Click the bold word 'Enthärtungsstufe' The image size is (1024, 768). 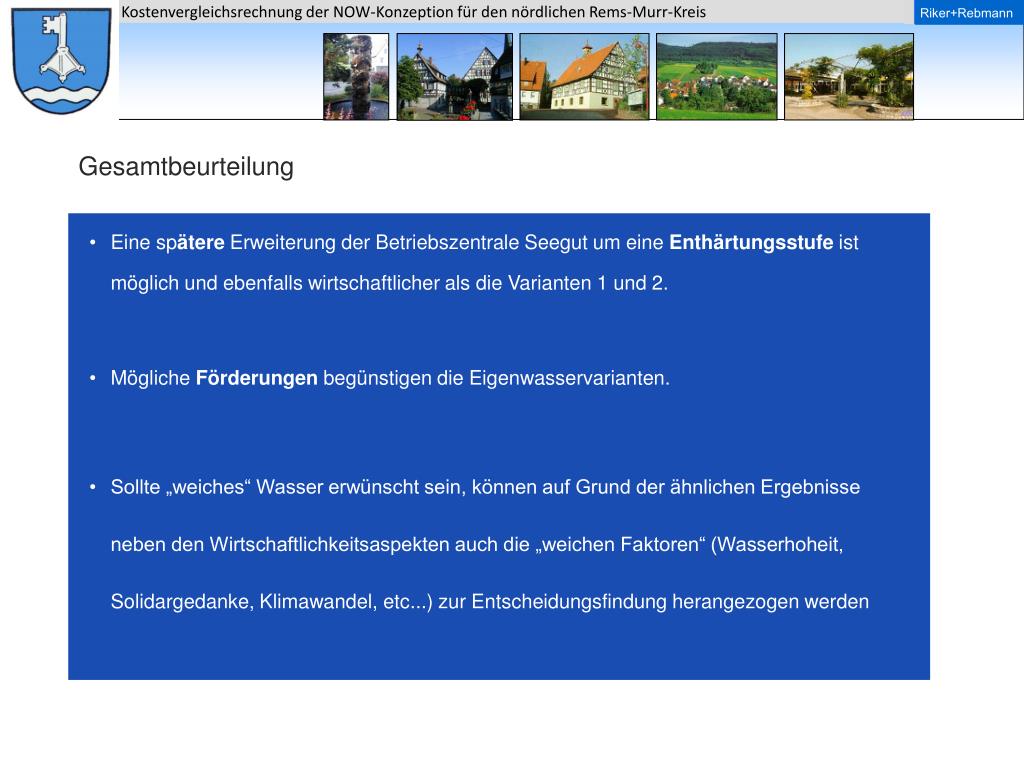coord(751,242)
